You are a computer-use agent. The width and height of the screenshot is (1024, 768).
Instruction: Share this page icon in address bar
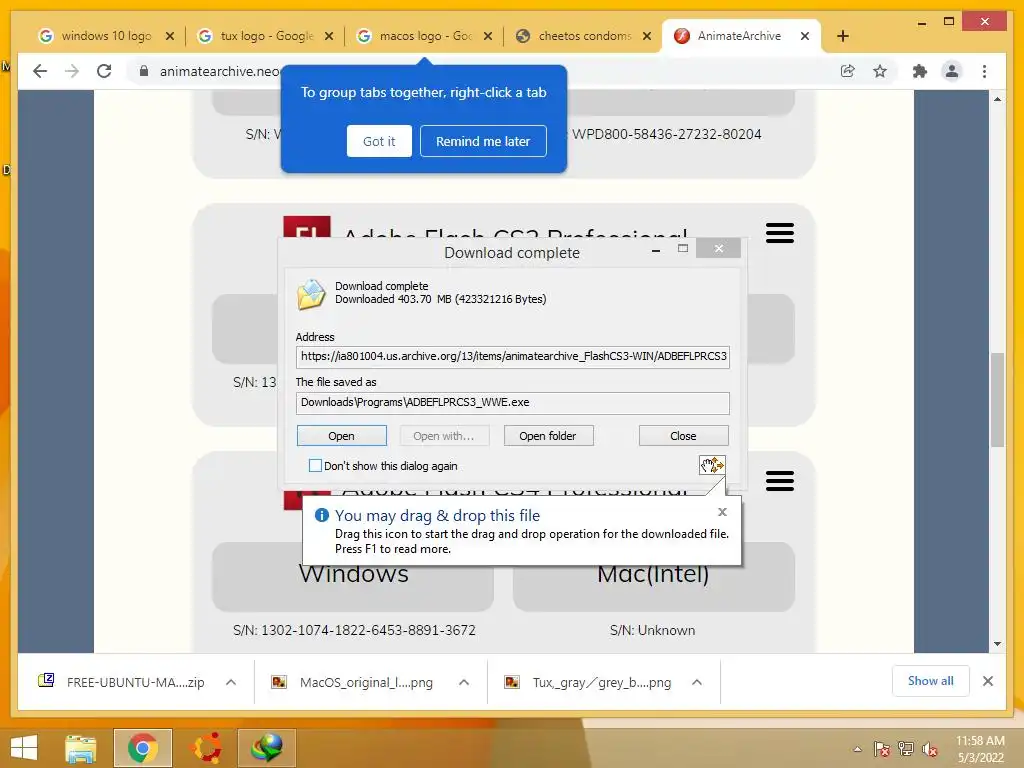(848, 71)
